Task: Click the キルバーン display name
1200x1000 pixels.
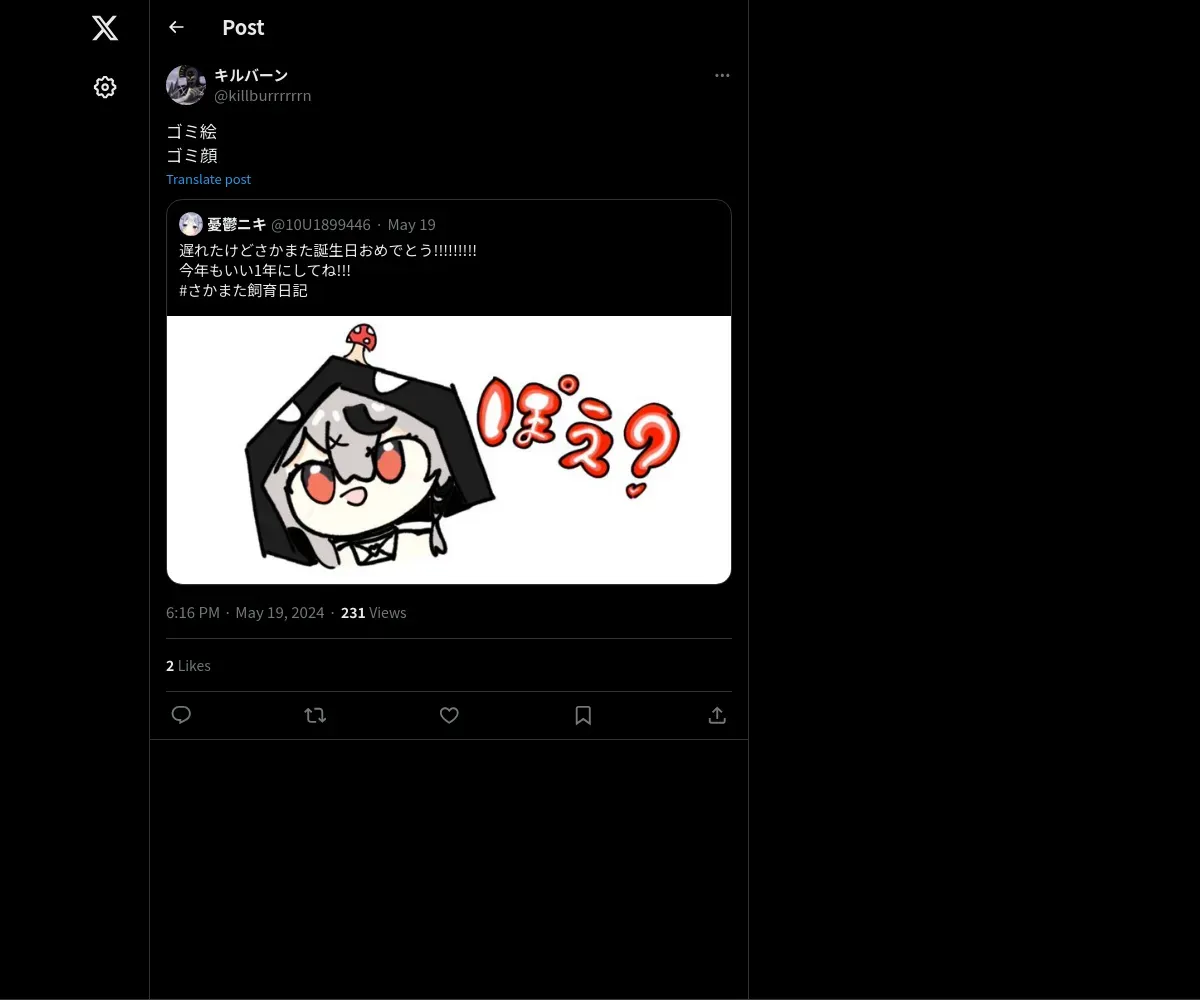Action: click(251, 75)
